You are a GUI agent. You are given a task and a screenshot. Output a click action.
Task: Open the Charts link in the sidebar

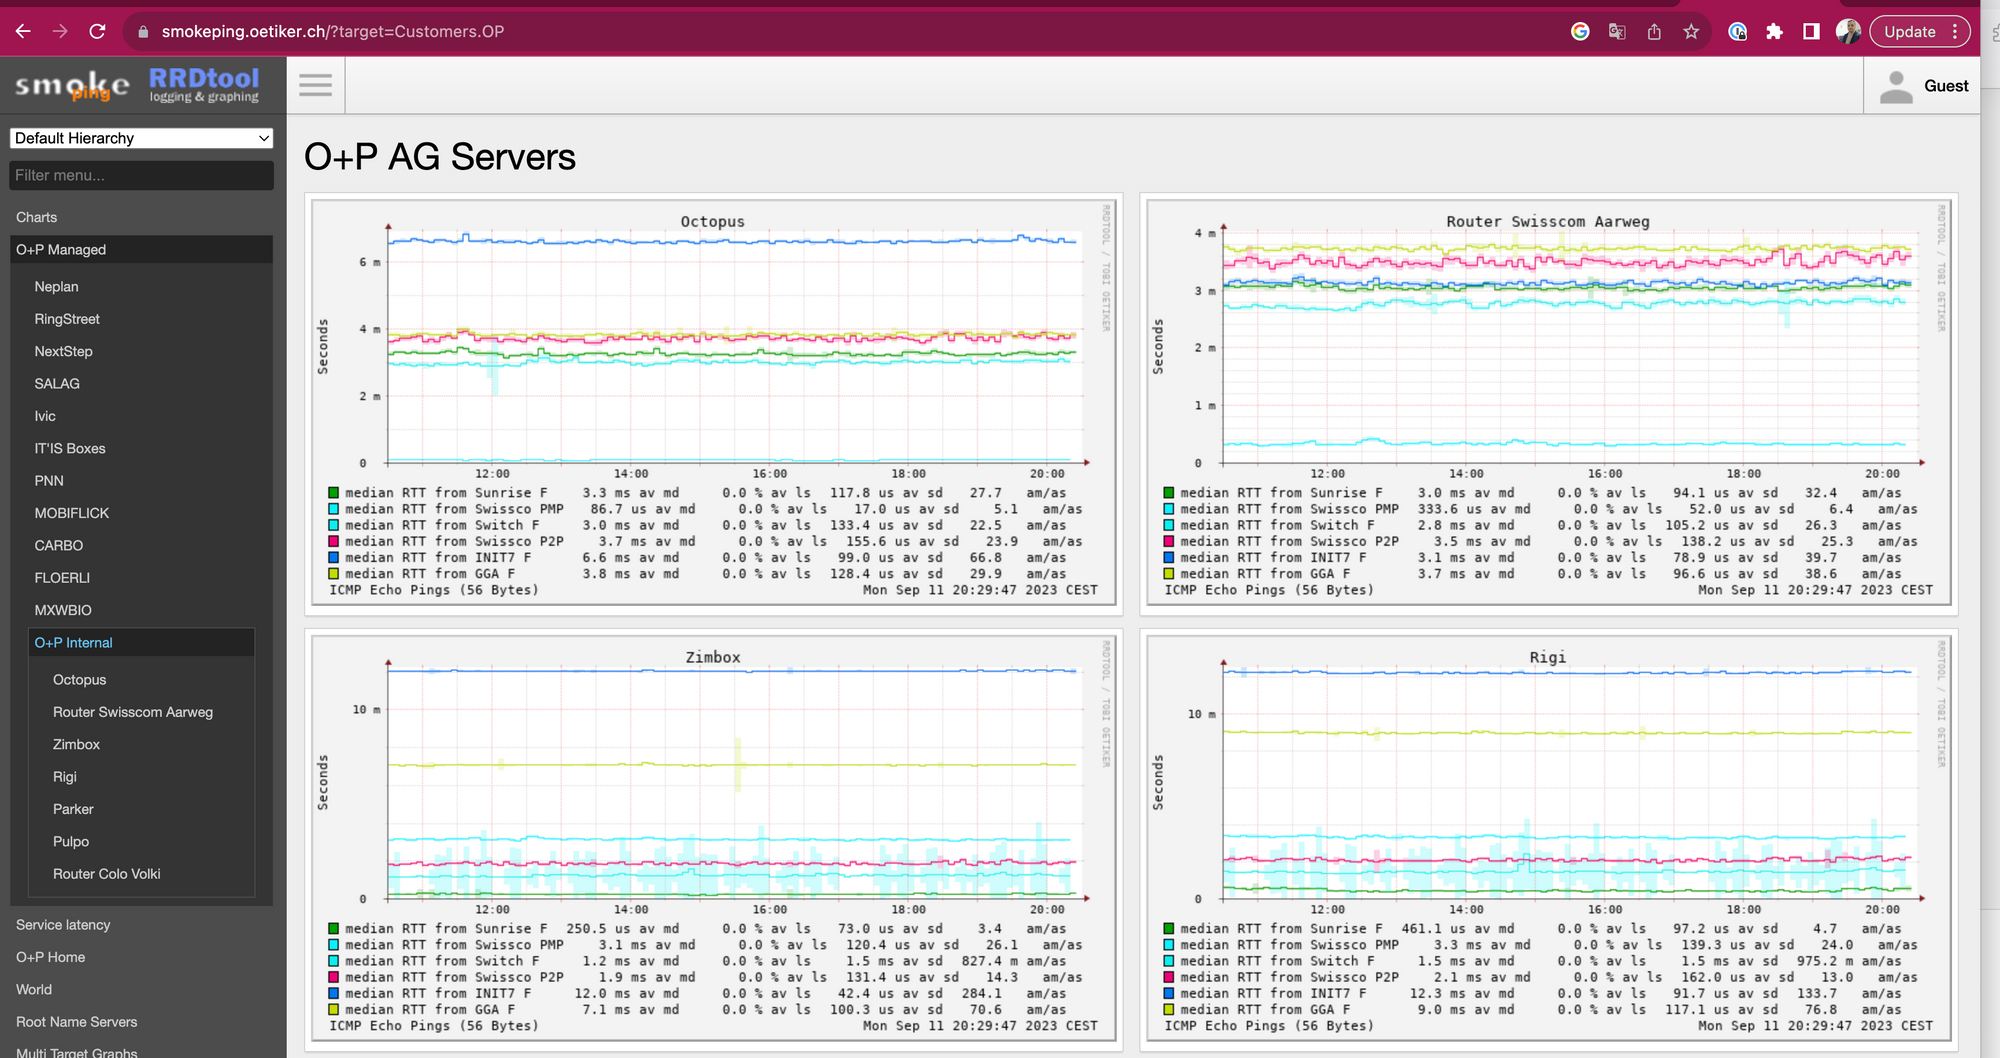pyautogui.click(x=36, y=217)
